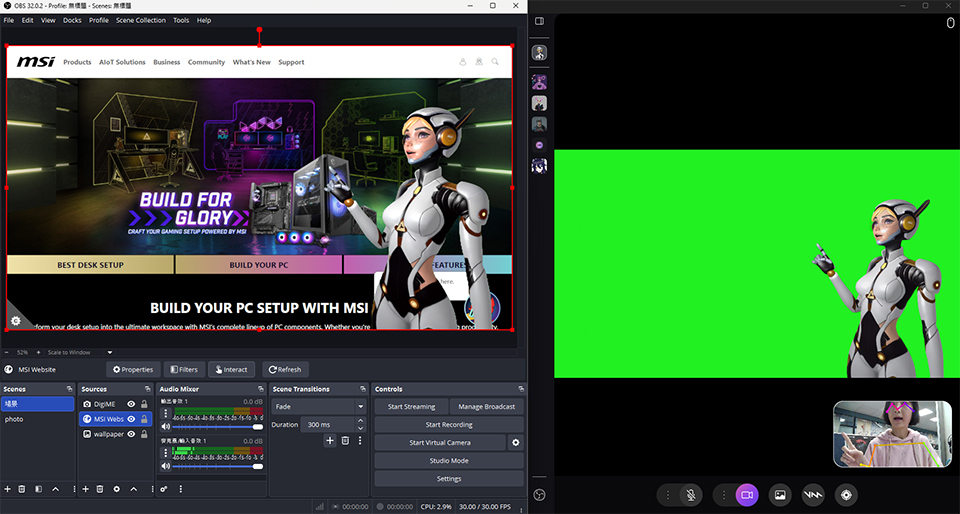Add a new scene with the plus icon in the Scenes panel

point(7,489)
